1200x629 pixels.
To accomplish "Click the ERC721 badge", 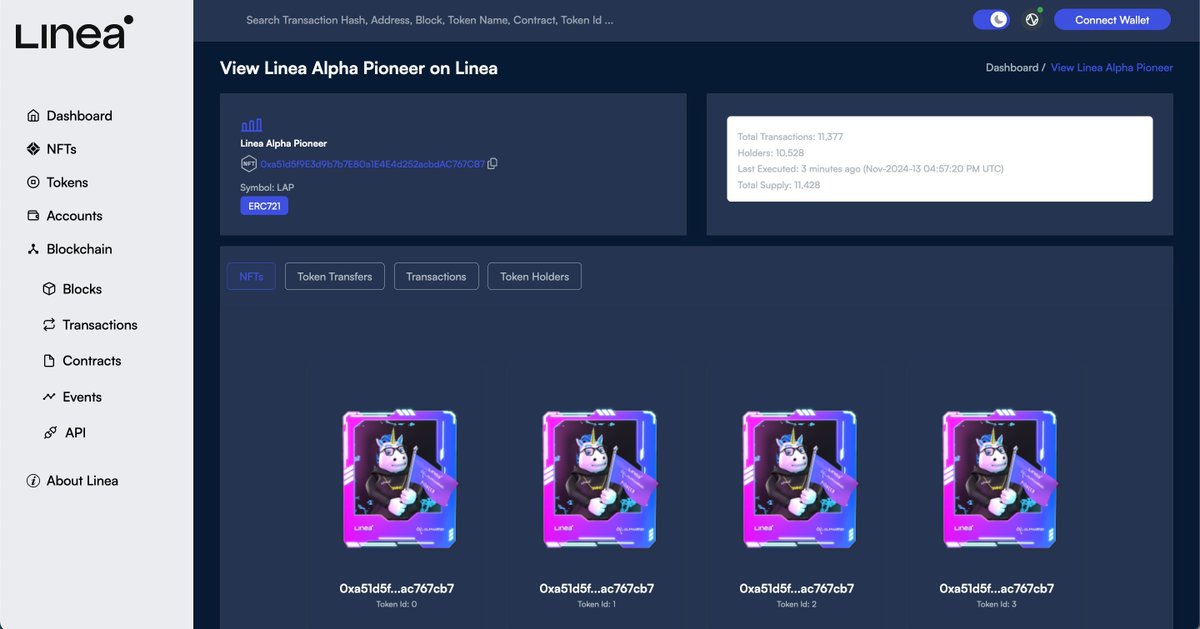I will point(264,206).
